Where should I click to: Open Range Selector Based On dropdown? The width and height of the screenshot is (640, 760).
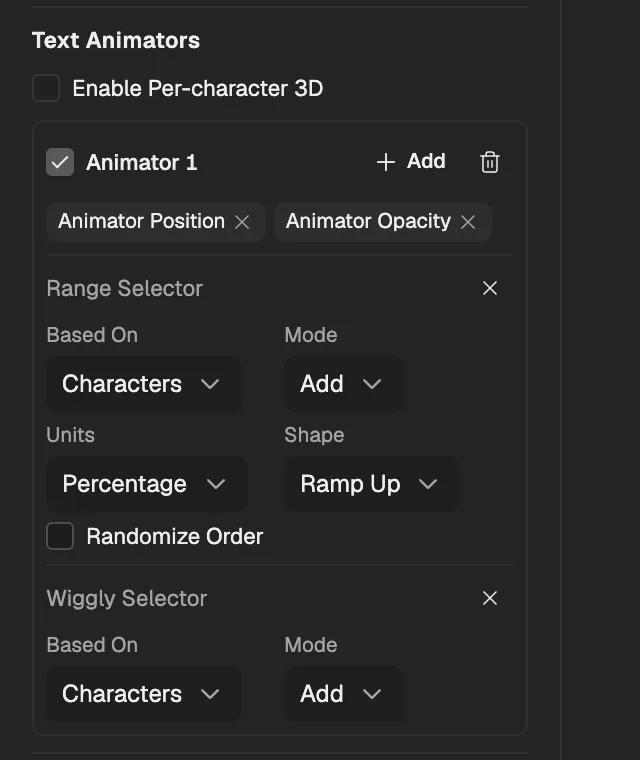144,384
